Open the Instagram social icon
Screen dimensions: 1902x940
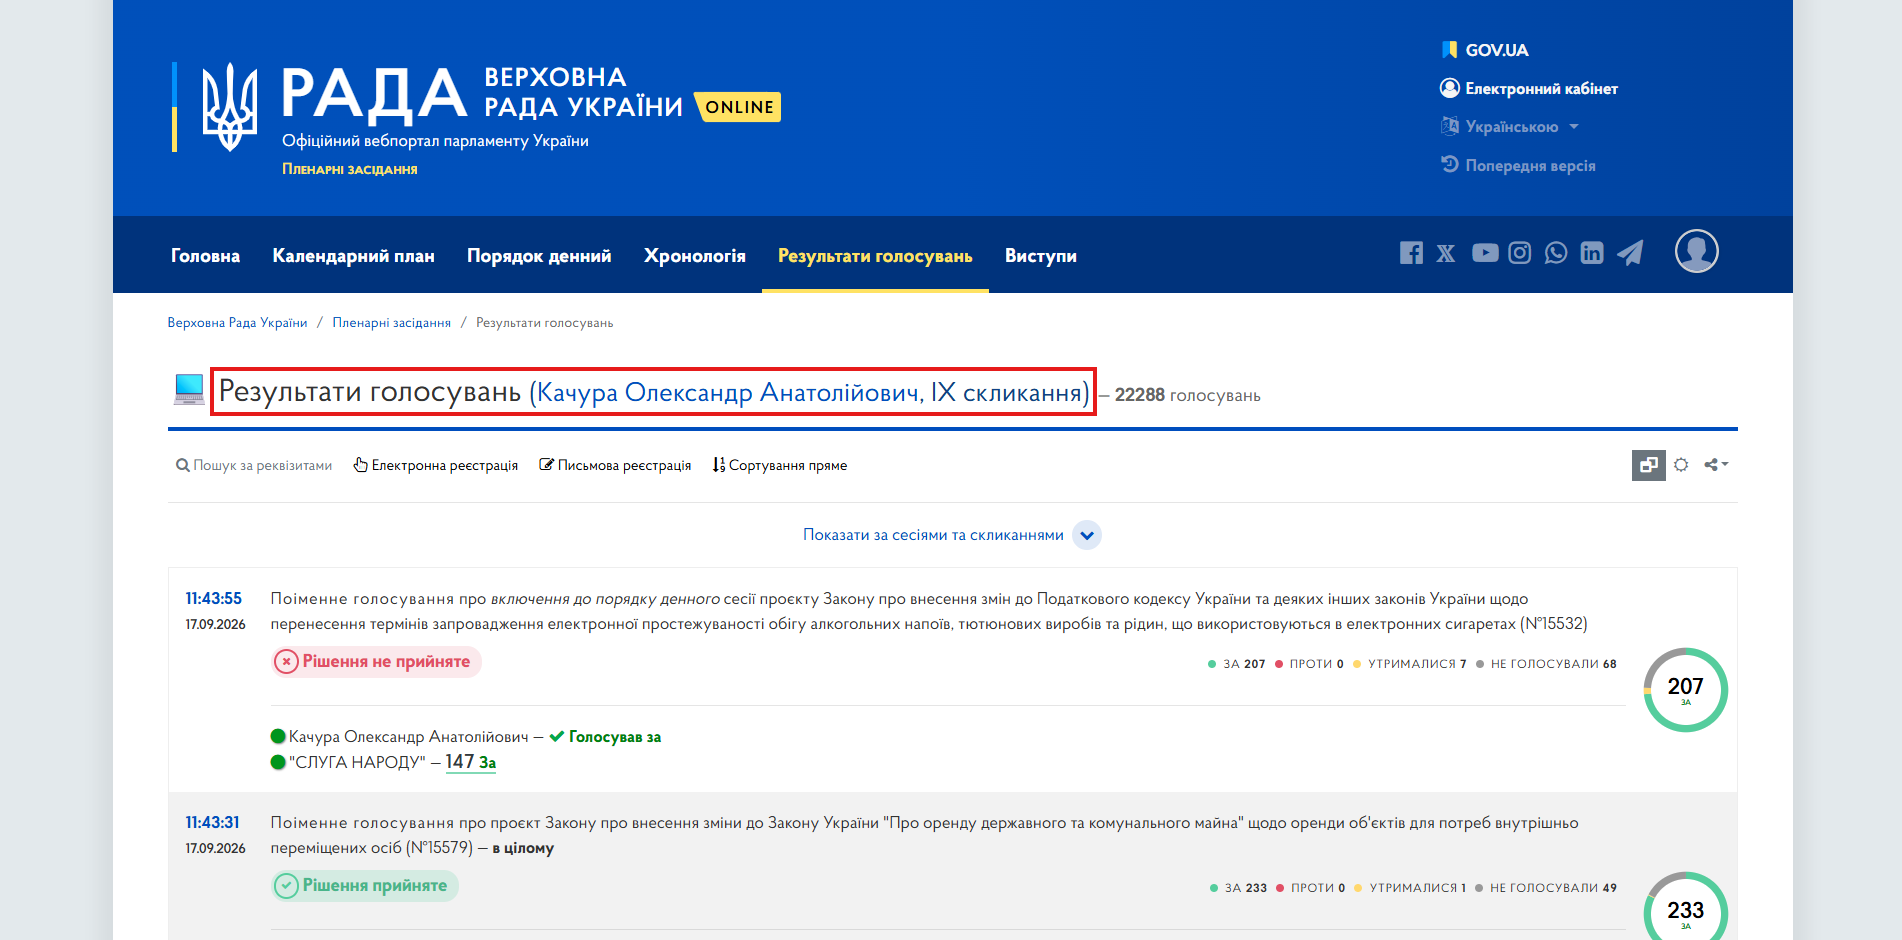pos(1520,253)
